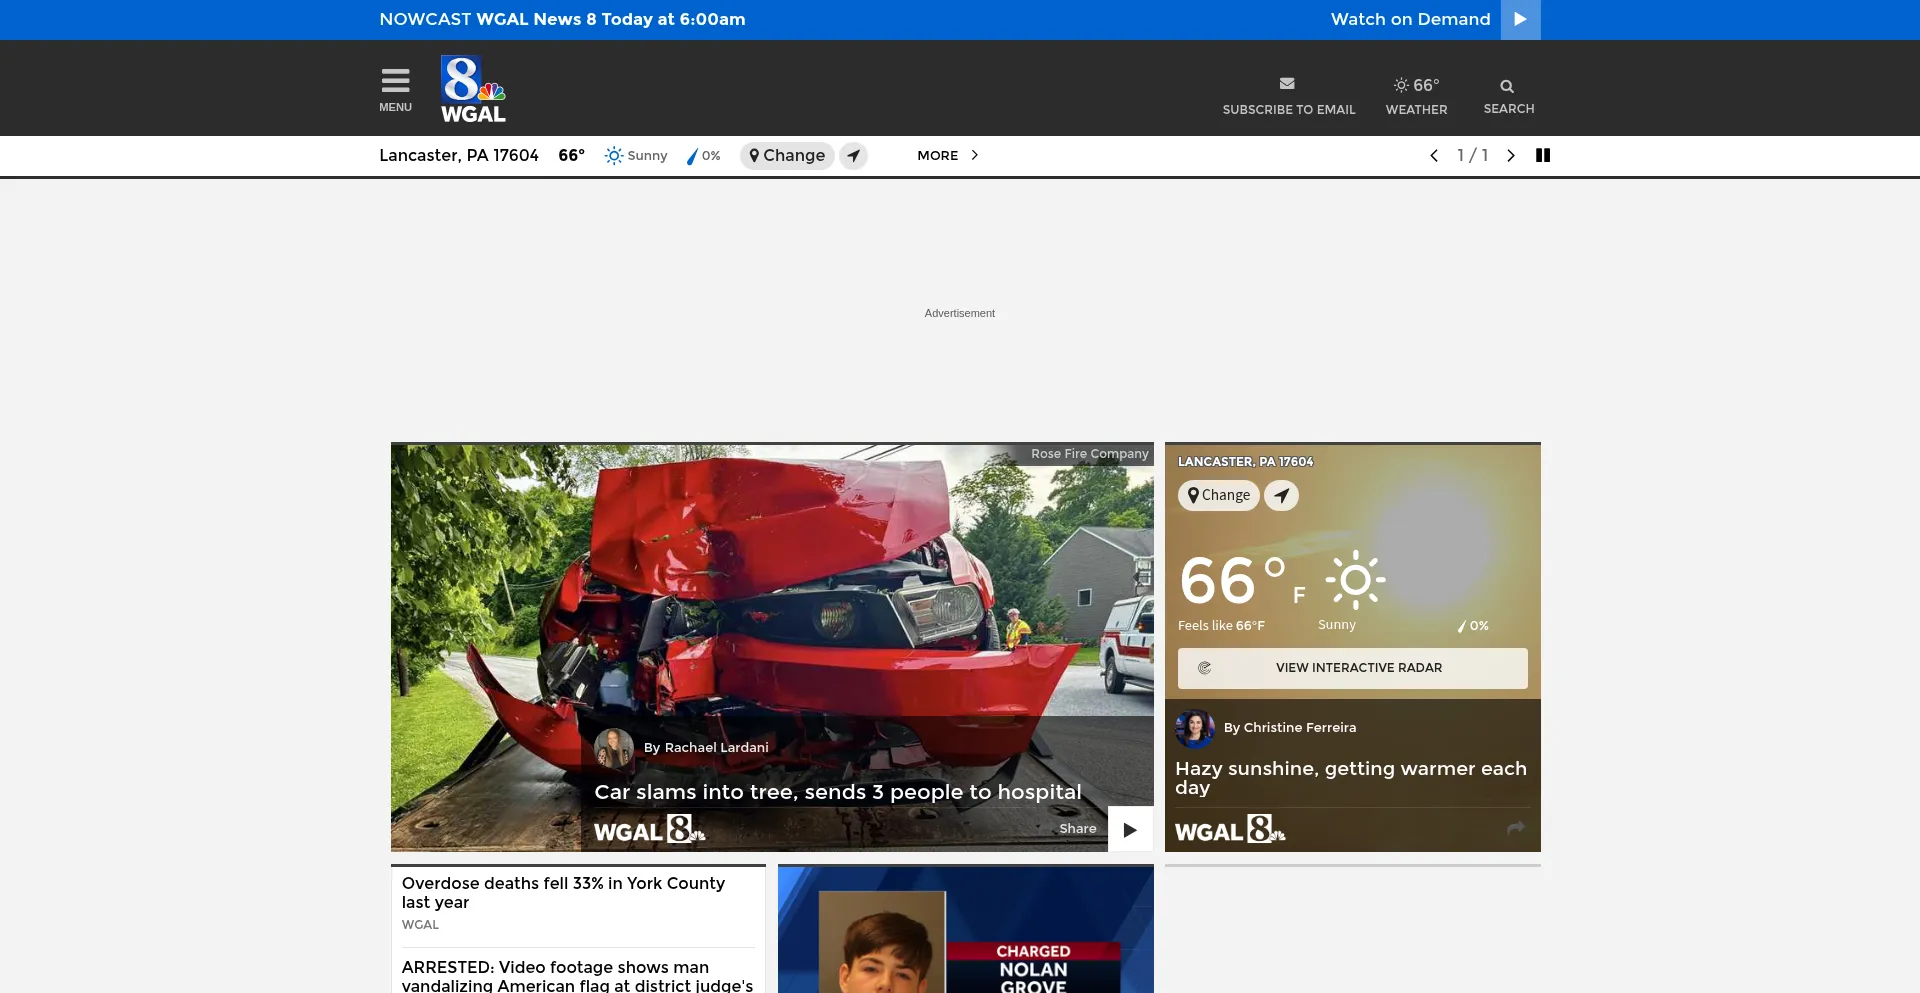The width and height of the screenshot is (1920, 993).
Task: Open Hazy sunshine forecast headline
Action: [1350, 777]
